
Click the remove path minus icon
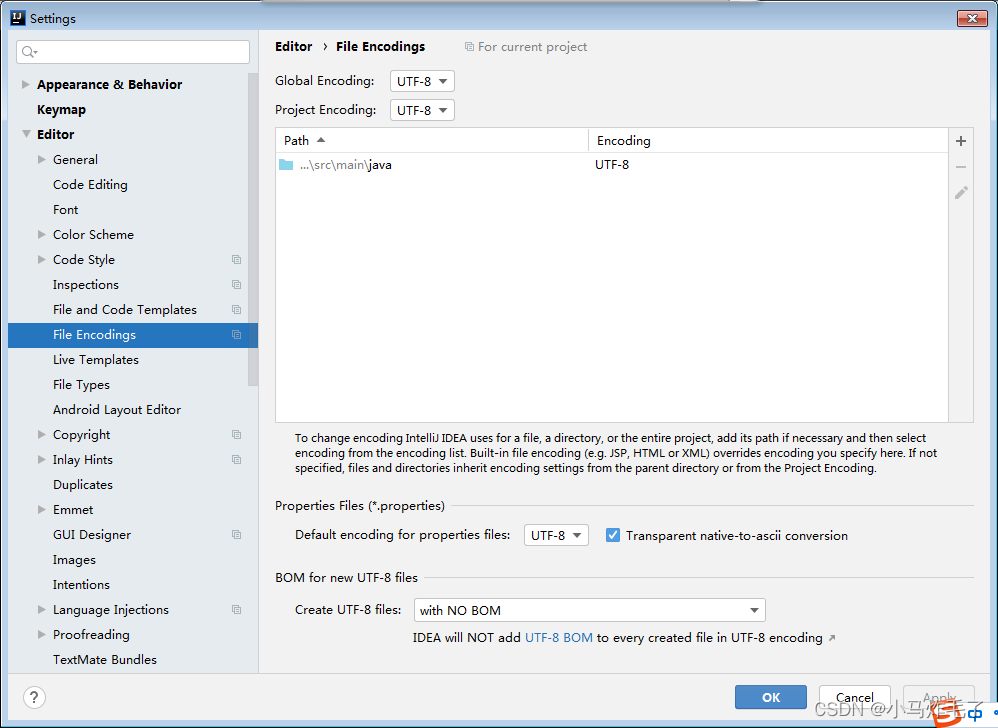point(960,167)
